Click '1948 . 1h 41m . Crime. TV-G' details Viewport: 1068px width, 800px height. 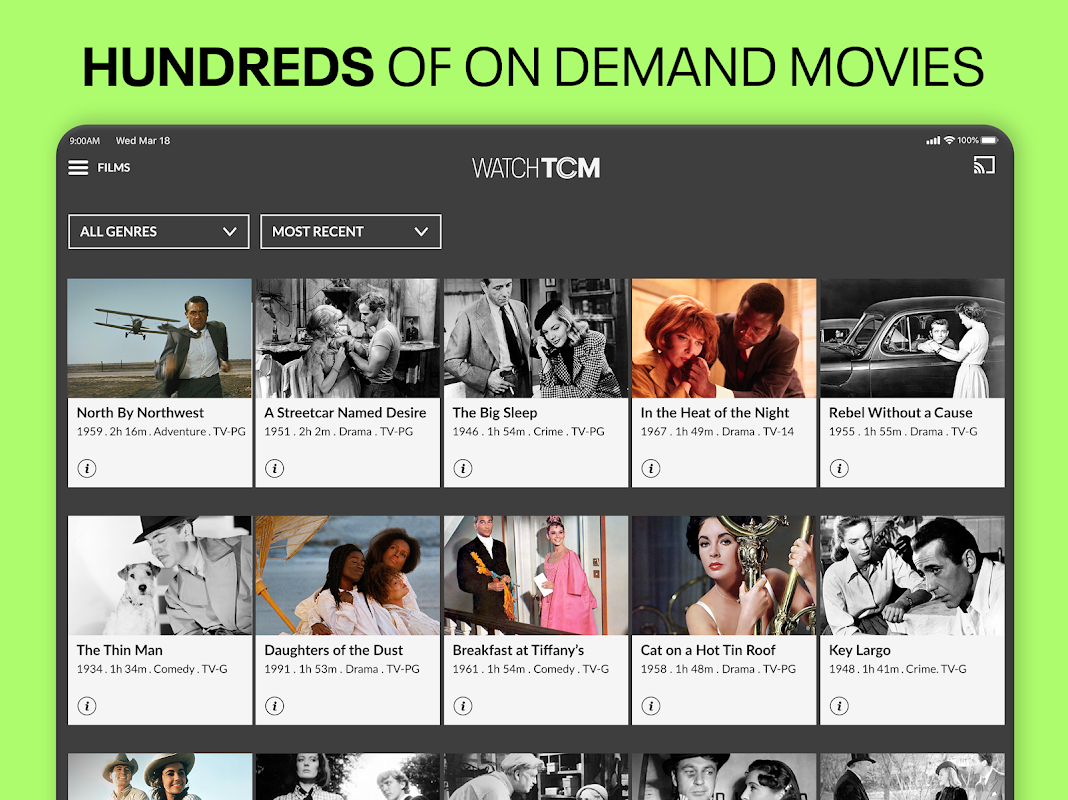pos(898,669)
